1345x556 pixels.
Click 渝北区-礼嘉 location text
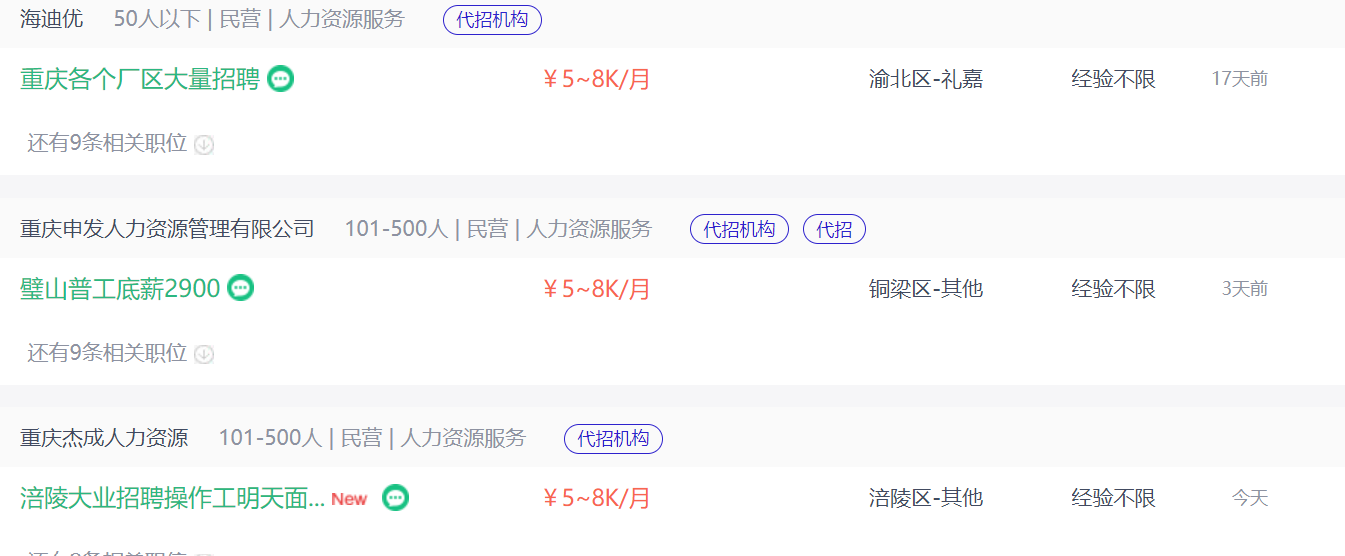926,79
